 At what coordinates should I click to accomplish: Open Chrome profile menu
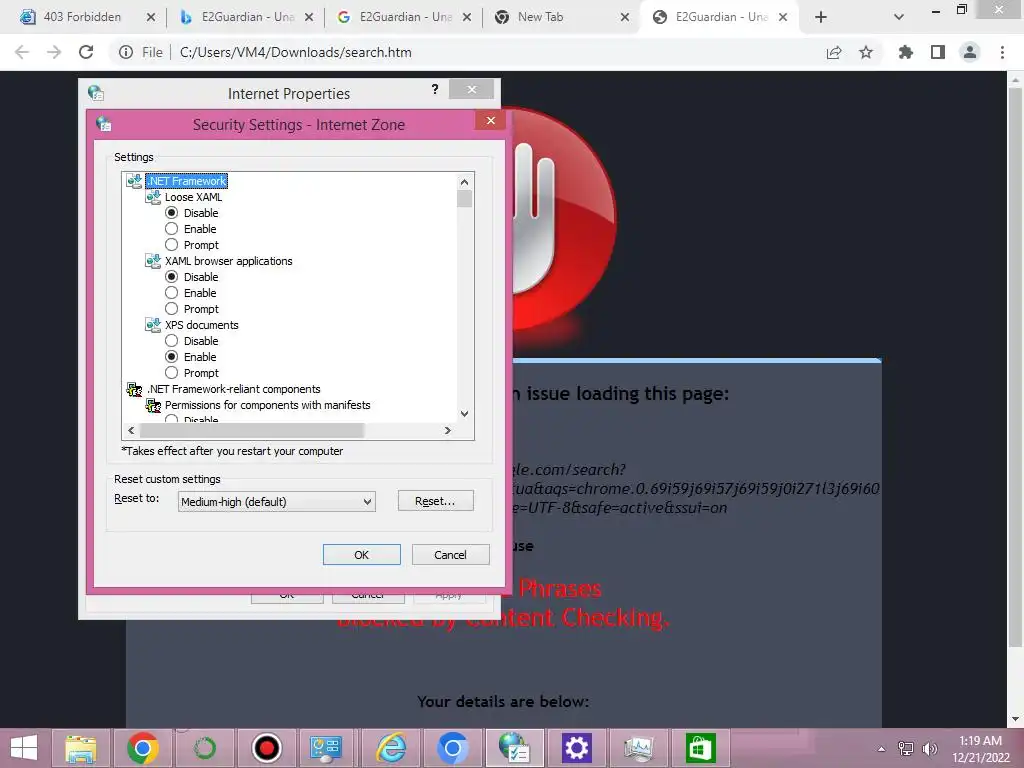pos(970,52)
